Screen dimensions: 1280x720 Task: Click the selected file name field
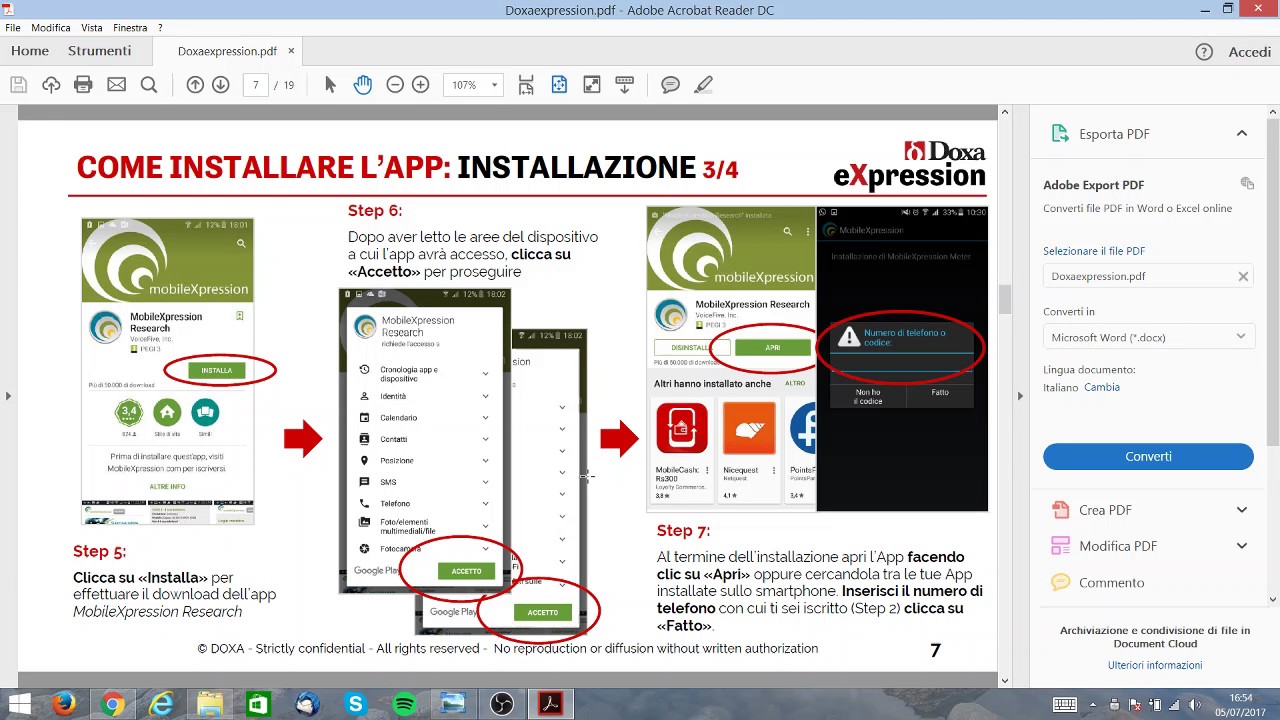(1148, 276)
